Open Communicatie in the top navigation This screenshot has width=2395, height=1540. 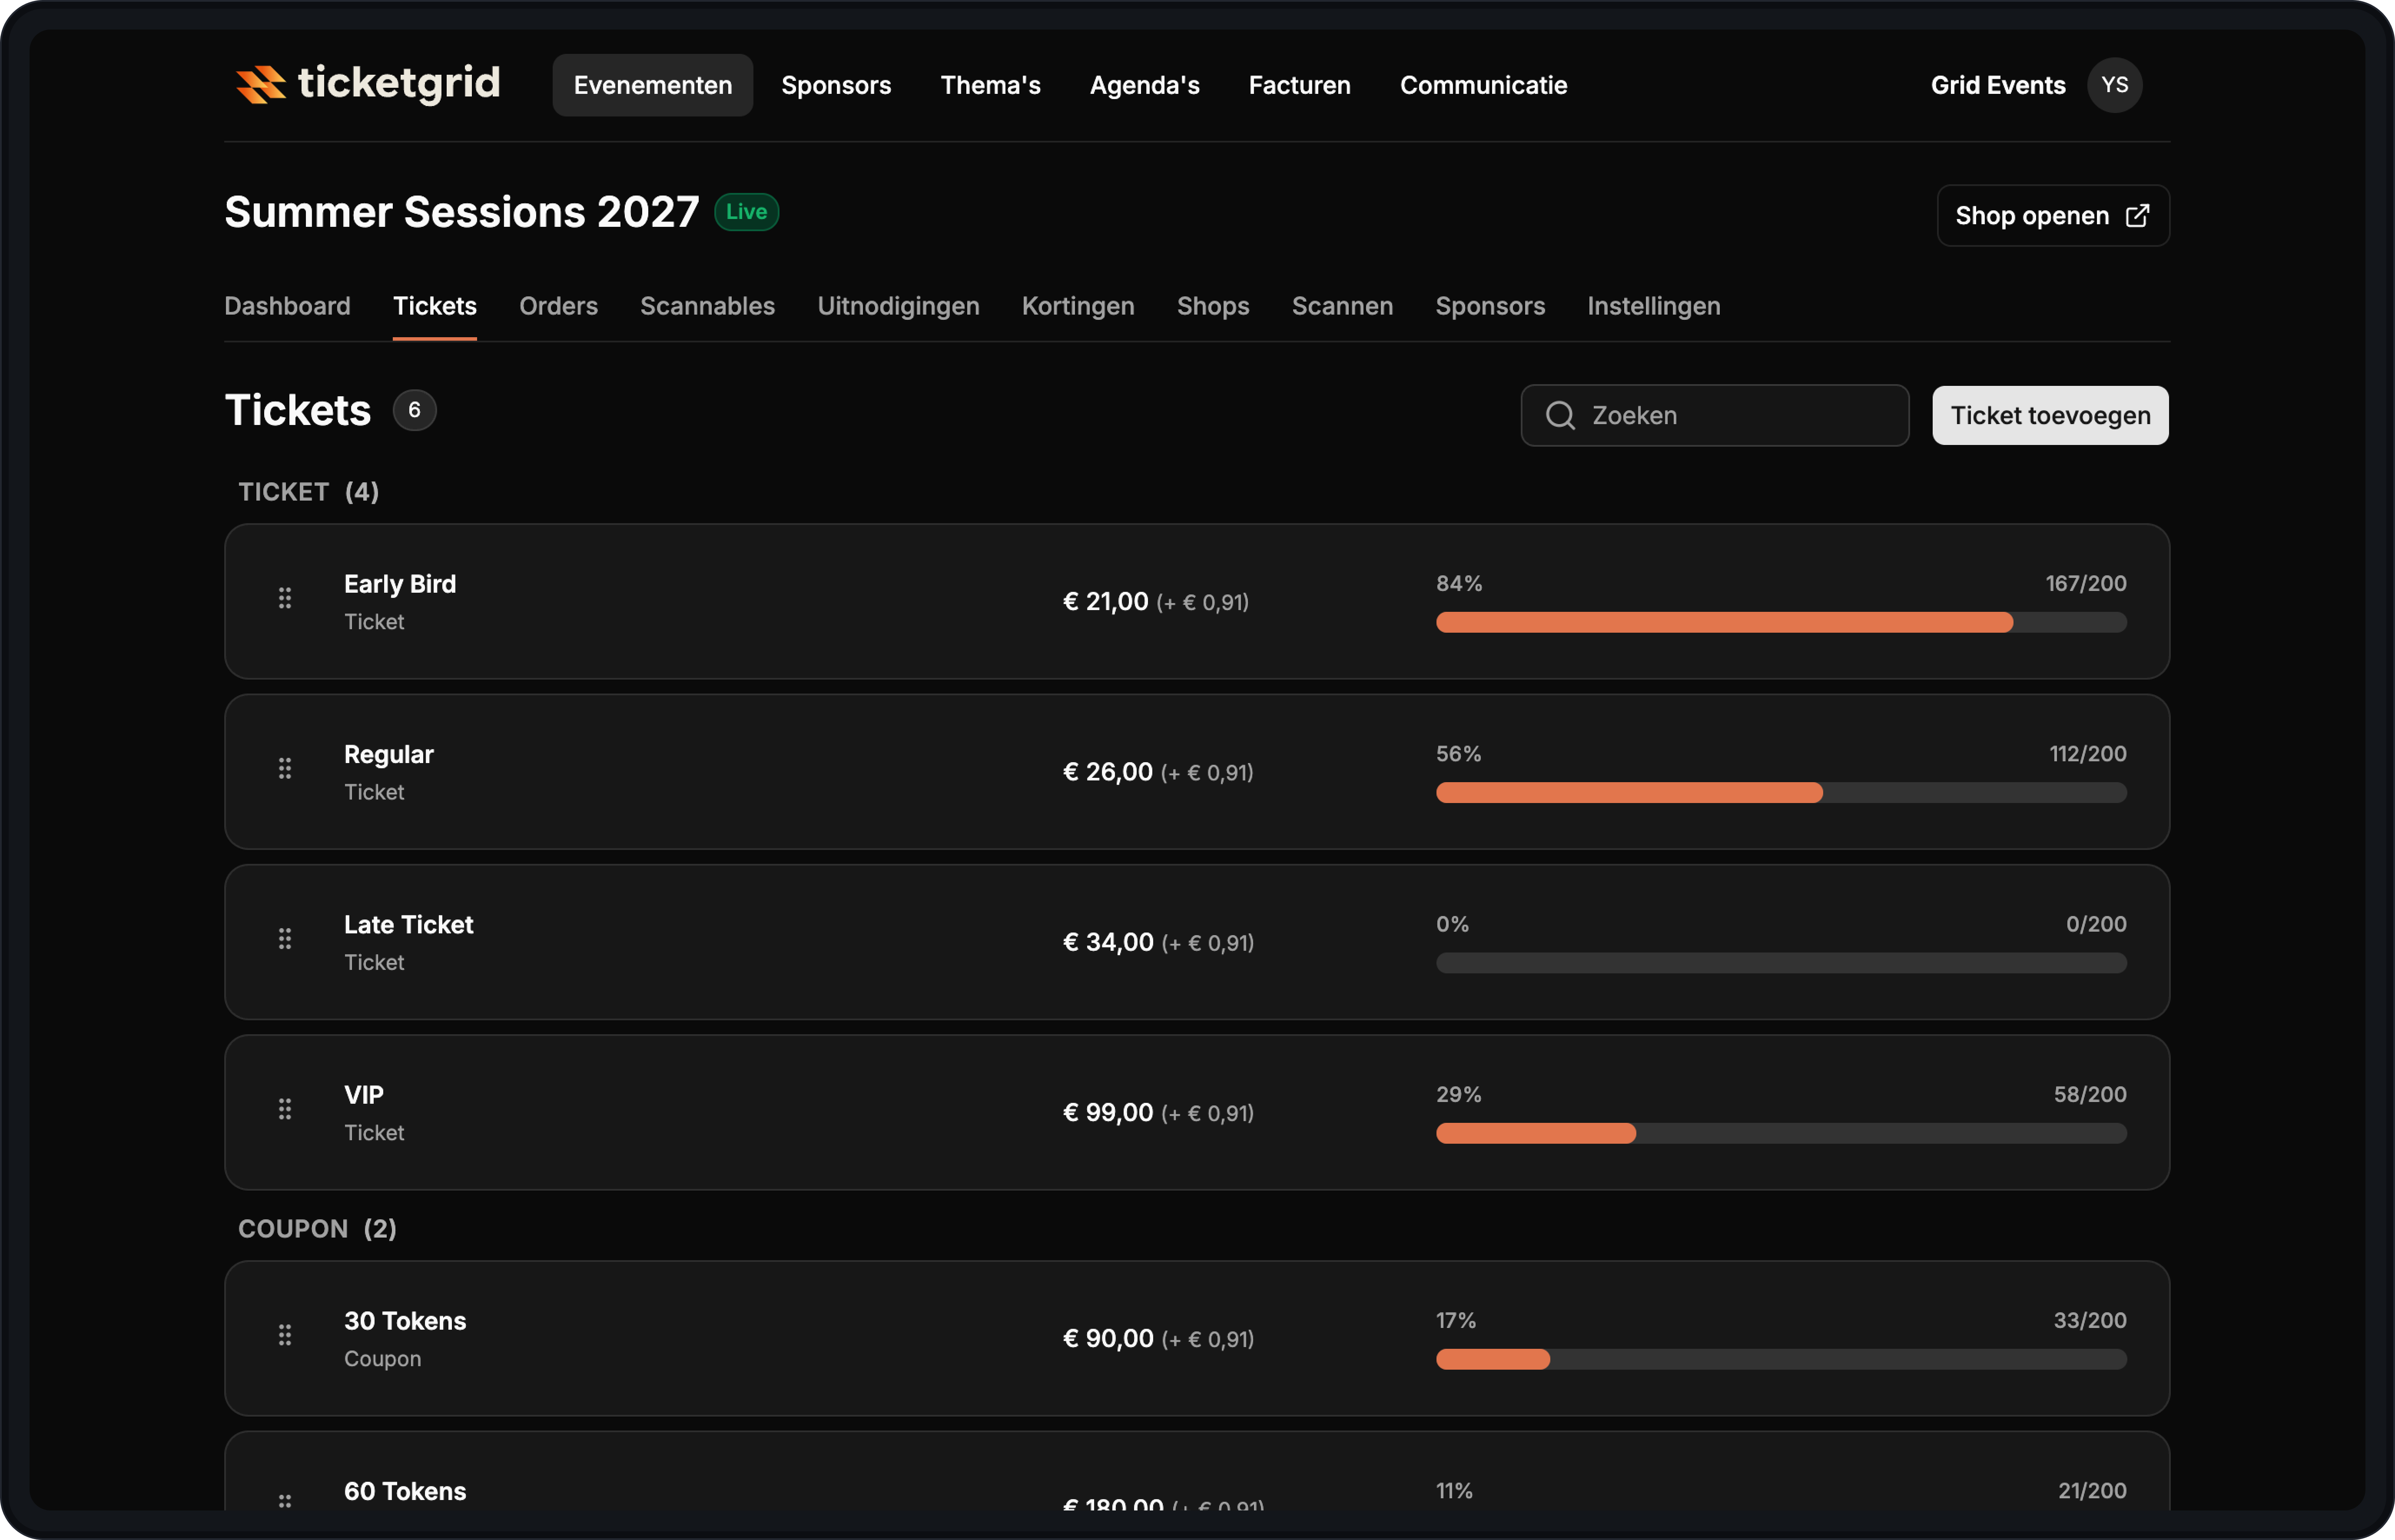(x=1483, y=85)
